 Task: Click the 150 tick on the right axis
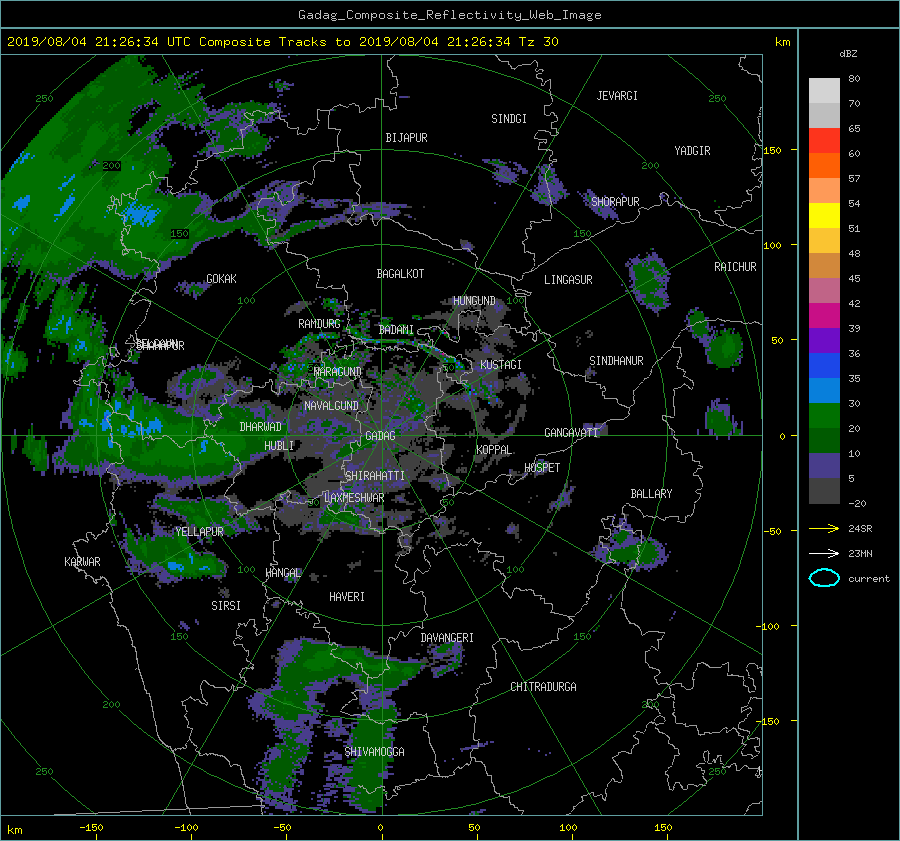tap(772, 150)
